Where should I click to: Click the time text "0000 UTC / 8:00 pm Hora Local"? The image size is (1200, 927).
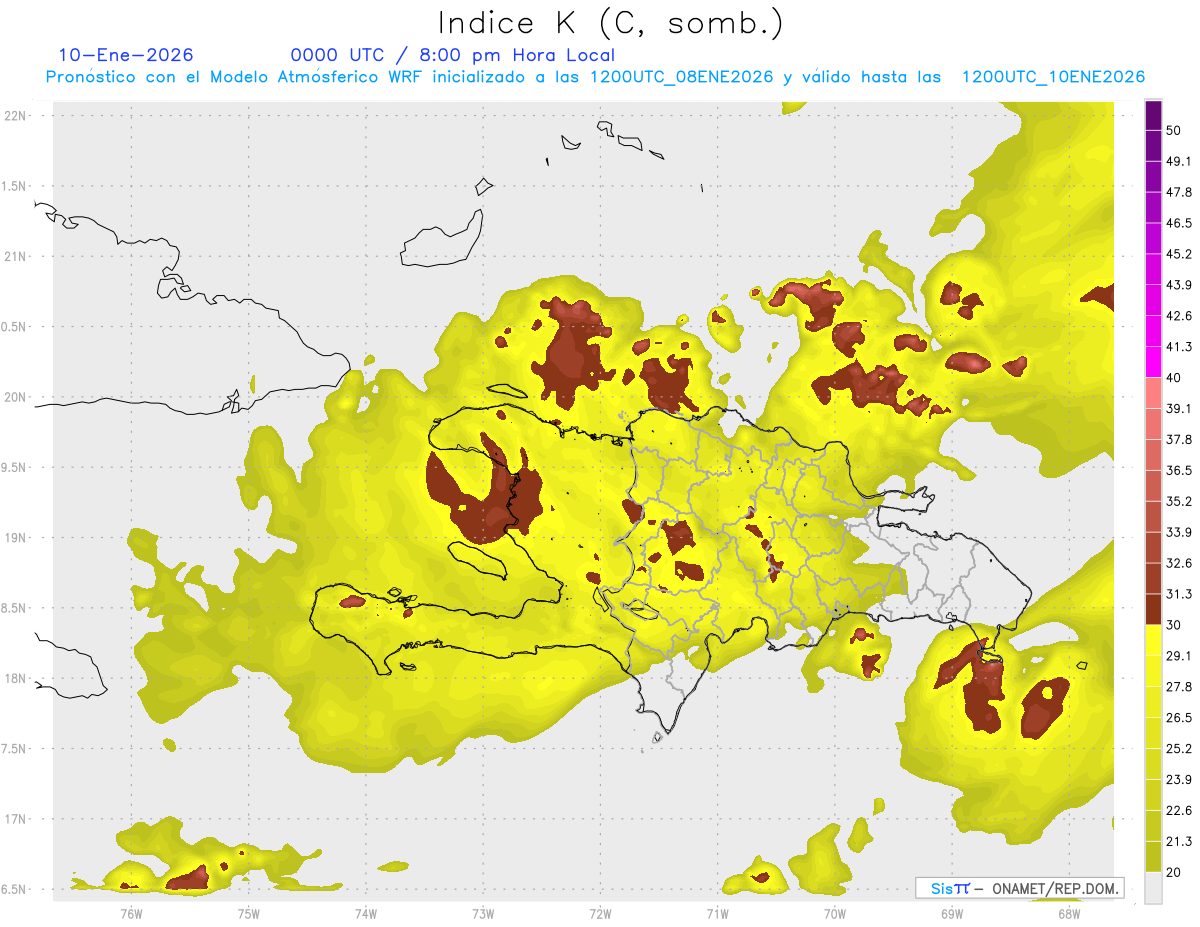pos(453,56)
